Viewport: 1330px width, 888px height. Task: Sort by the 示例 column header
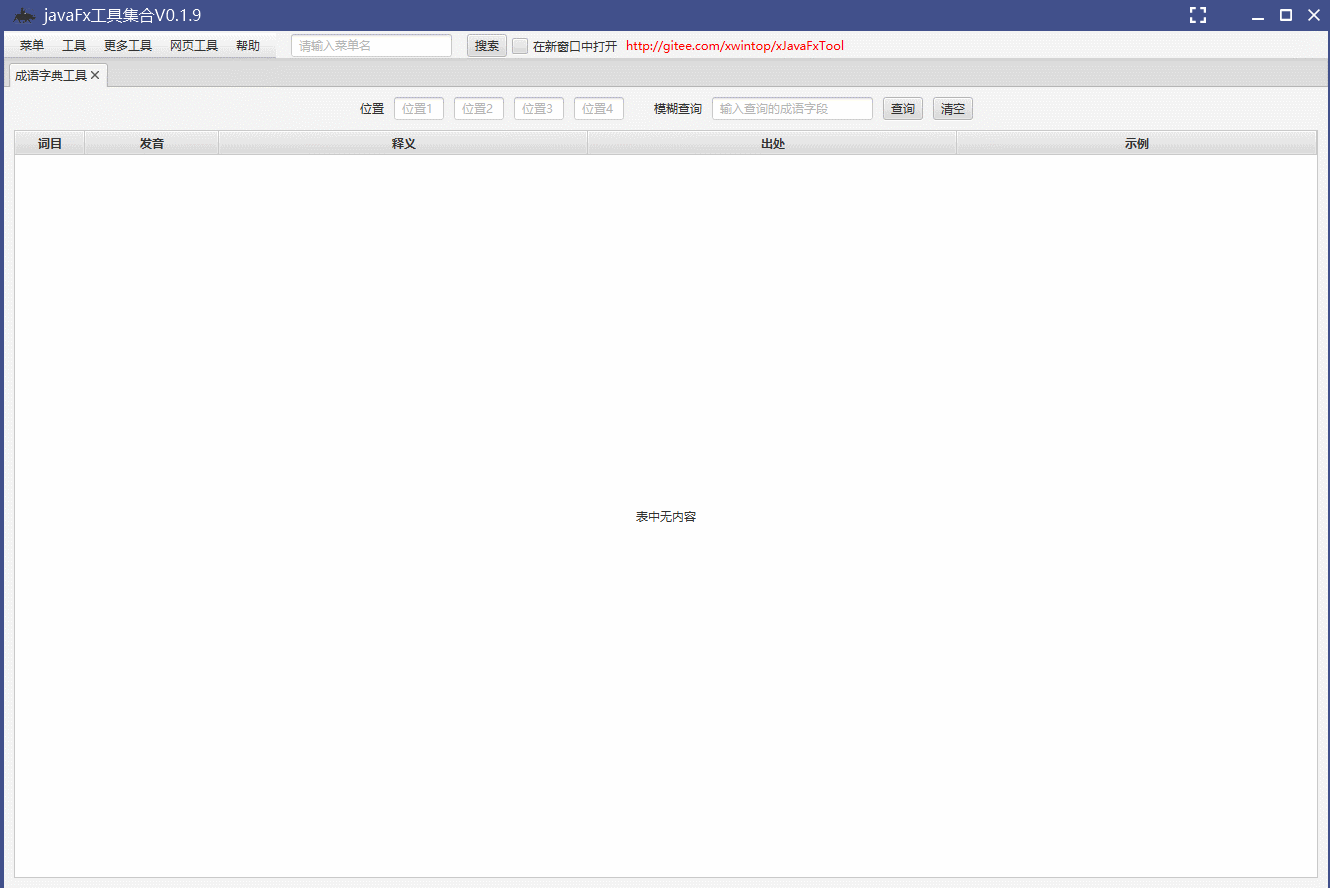tap(1136, 144)
